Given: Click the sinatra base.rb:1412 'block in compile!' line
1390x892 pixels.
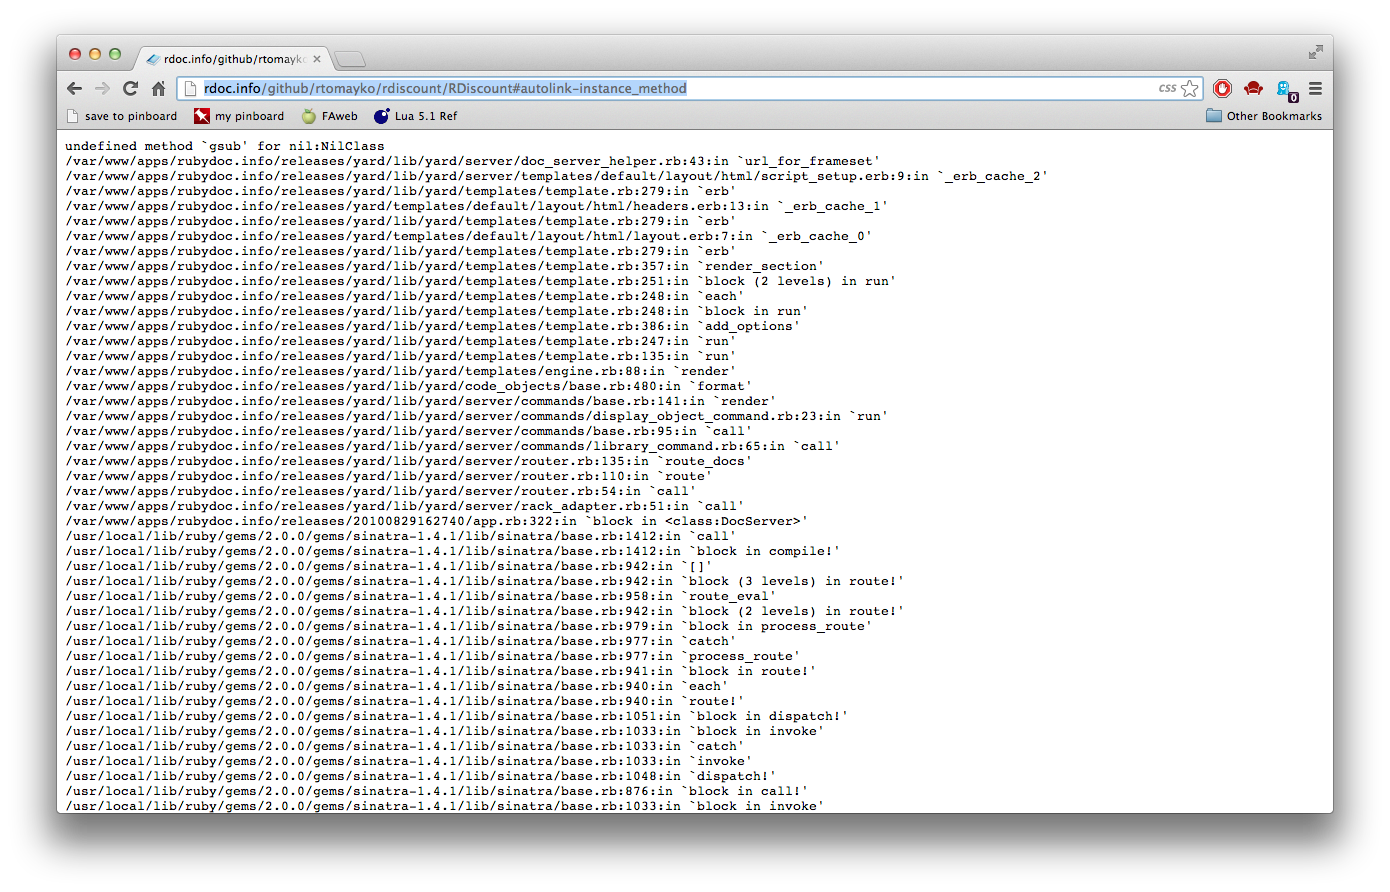Looking at the screenshot, I should (453, 551).
